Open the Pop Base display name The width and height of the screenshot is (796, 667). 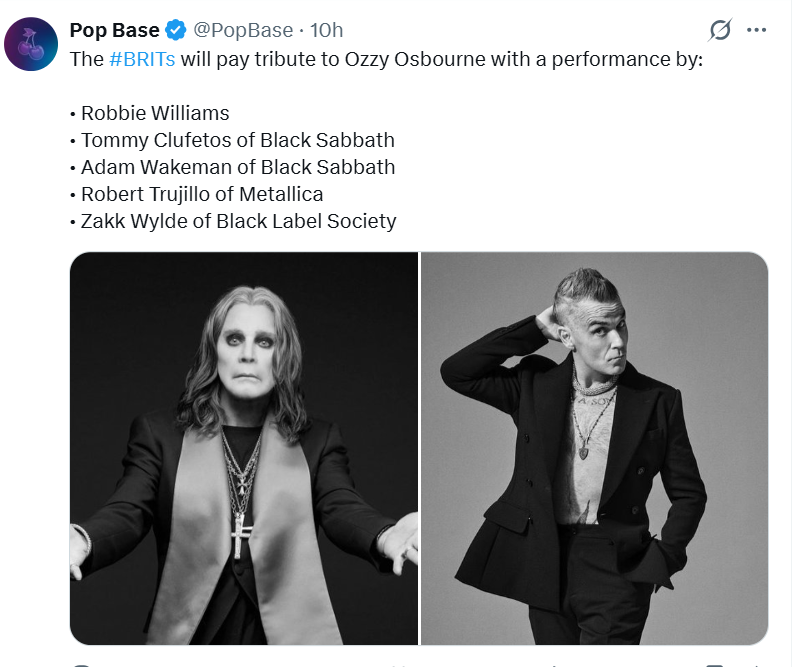(114, 30)
